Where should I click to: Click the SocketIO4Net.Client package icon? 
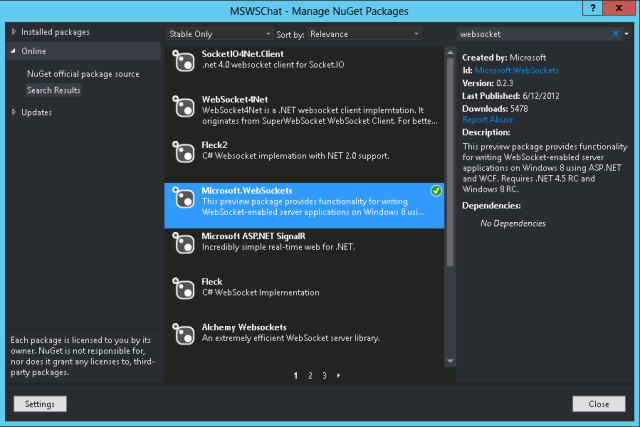coord(183,61)
